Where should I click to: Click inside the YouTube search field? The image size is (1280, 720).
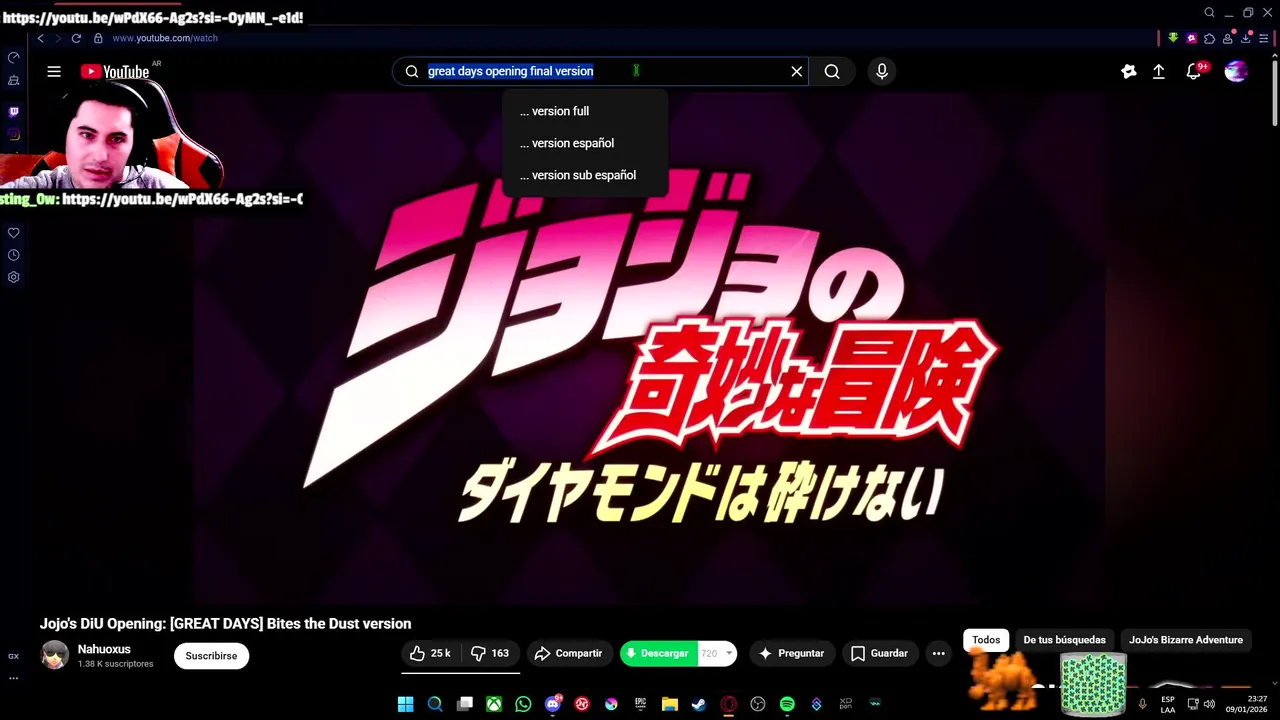[600, 71]
